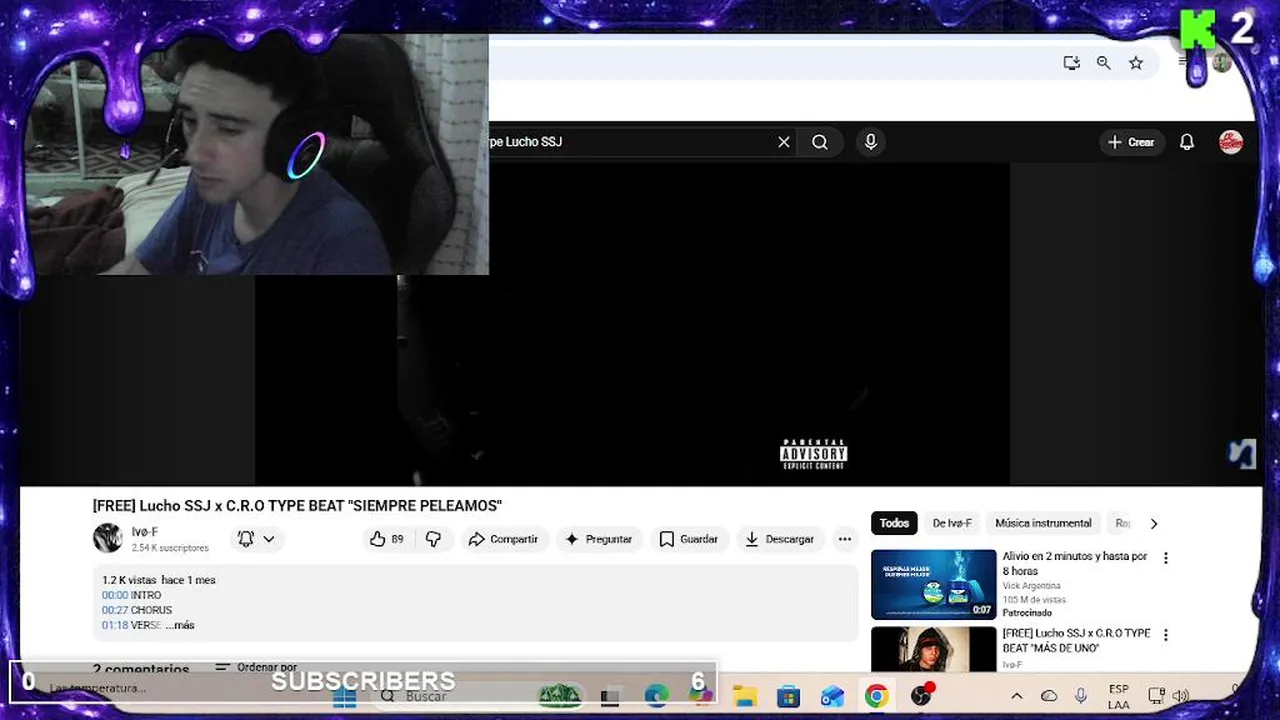Click the video title SIEMPRE PELEAMOS

(x=297, y=506)
